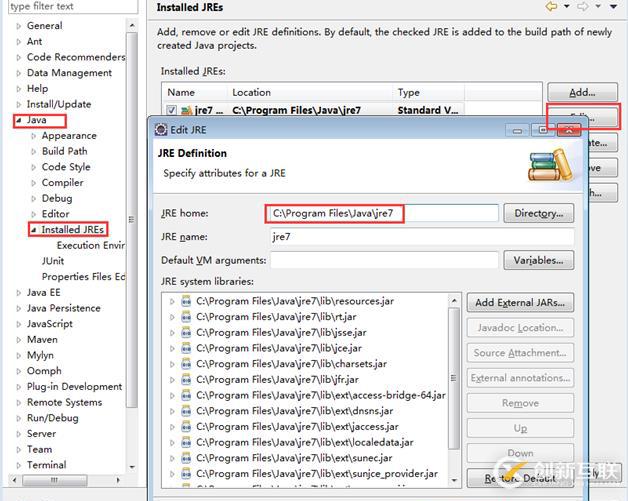
Task: Click the back navigation arrow icon
Action: click(552, 6)
